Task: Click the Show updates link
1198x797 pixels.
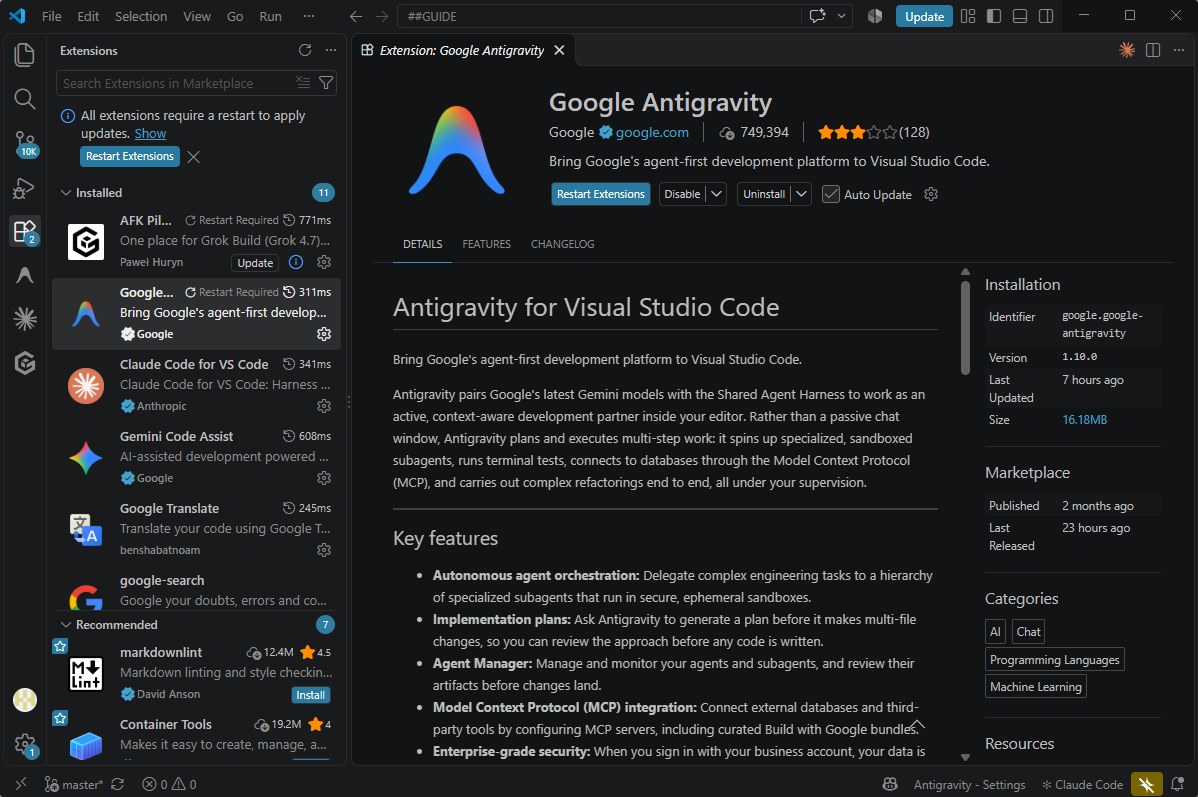Action: [150, 133]
